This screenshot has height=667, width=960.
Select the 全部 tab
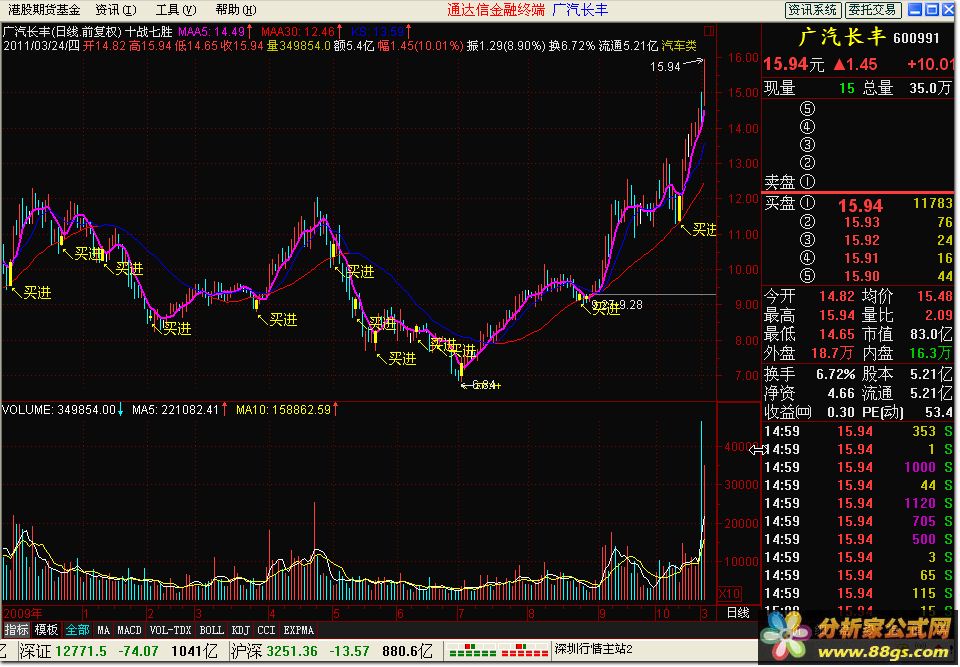[x=77, y=630]
